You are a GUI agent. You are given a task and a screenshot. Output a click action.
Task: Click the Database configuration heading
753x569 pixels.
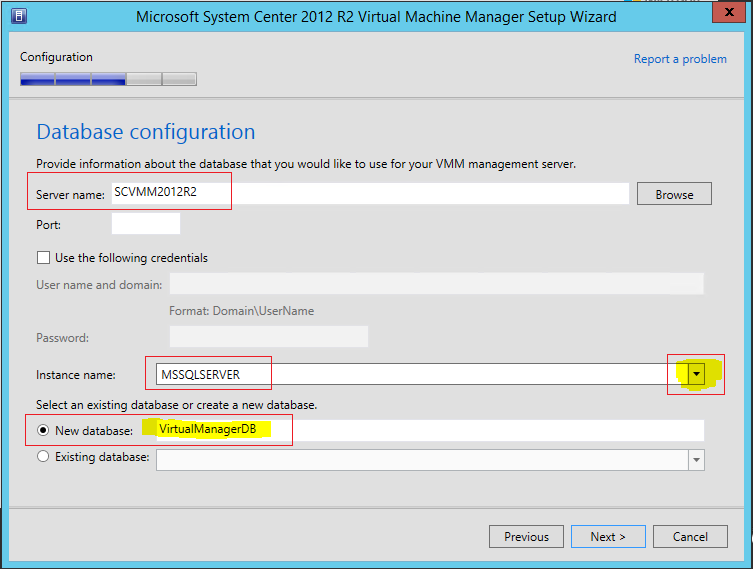(146, 132)
